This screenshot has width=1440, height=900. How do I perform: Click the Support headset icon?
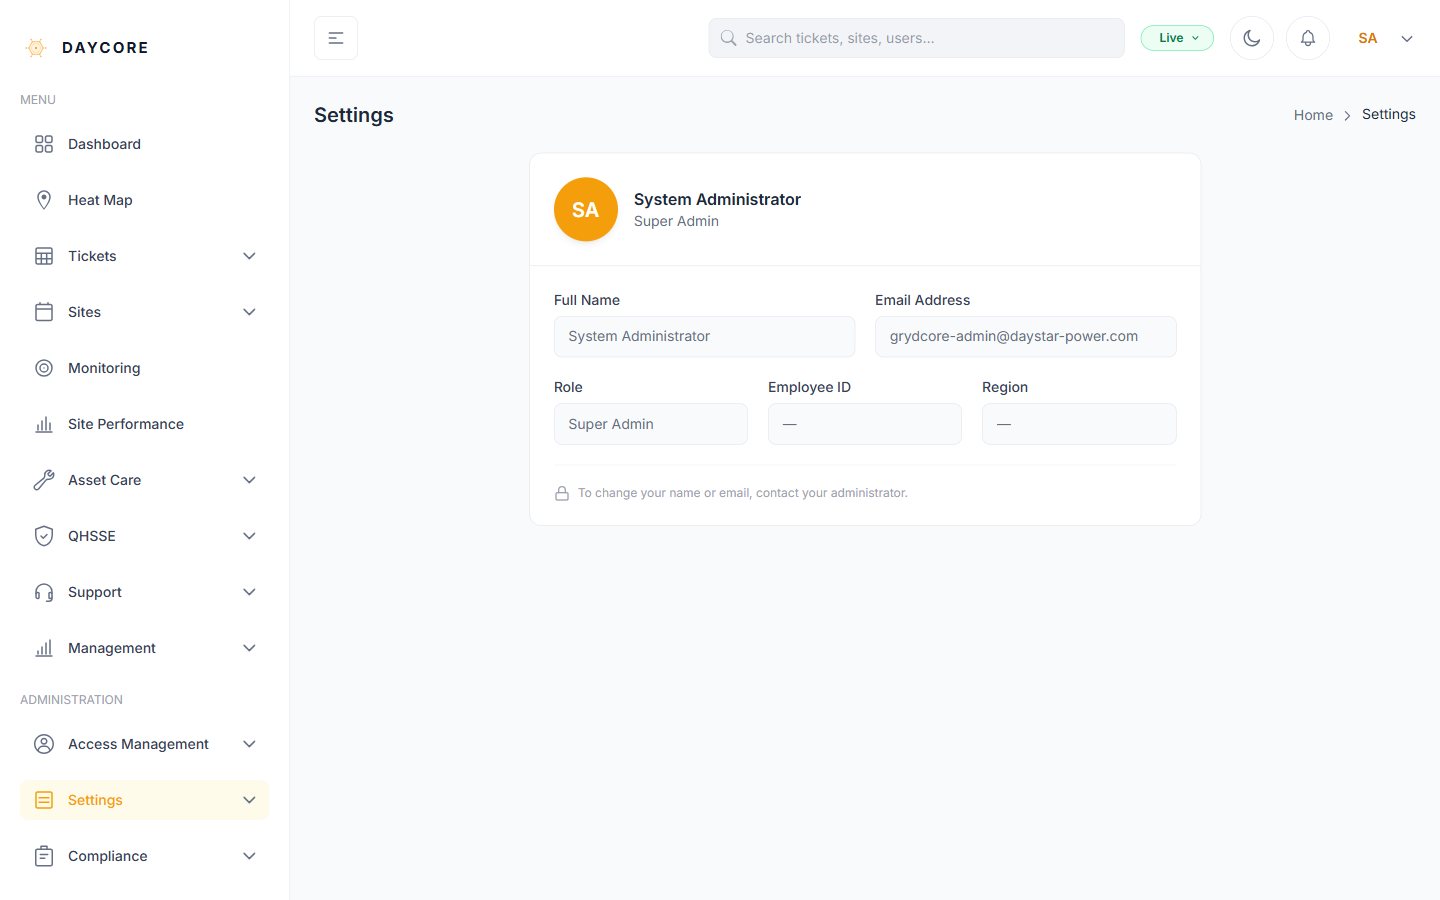pos(44,592)
